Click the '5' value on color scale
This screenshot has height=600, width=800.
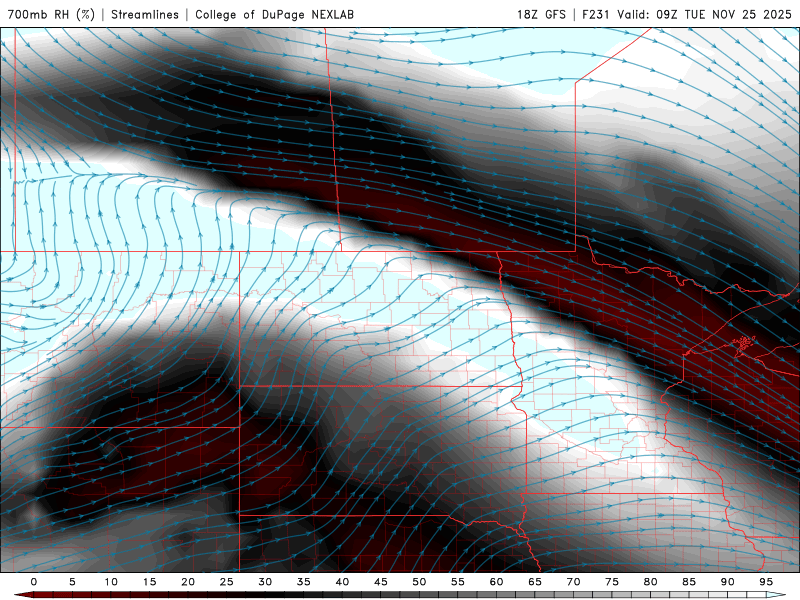coord(72,582)
